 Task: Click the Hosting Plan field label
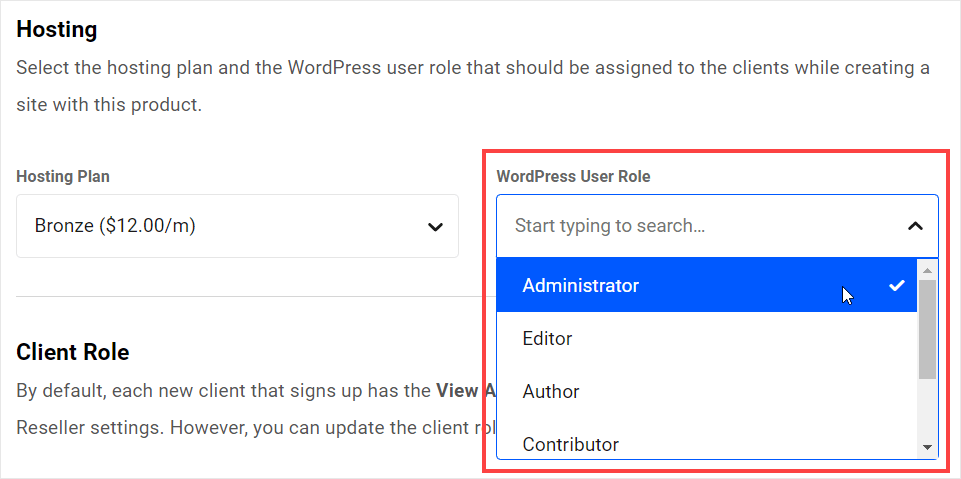click(x=63, y=177)
